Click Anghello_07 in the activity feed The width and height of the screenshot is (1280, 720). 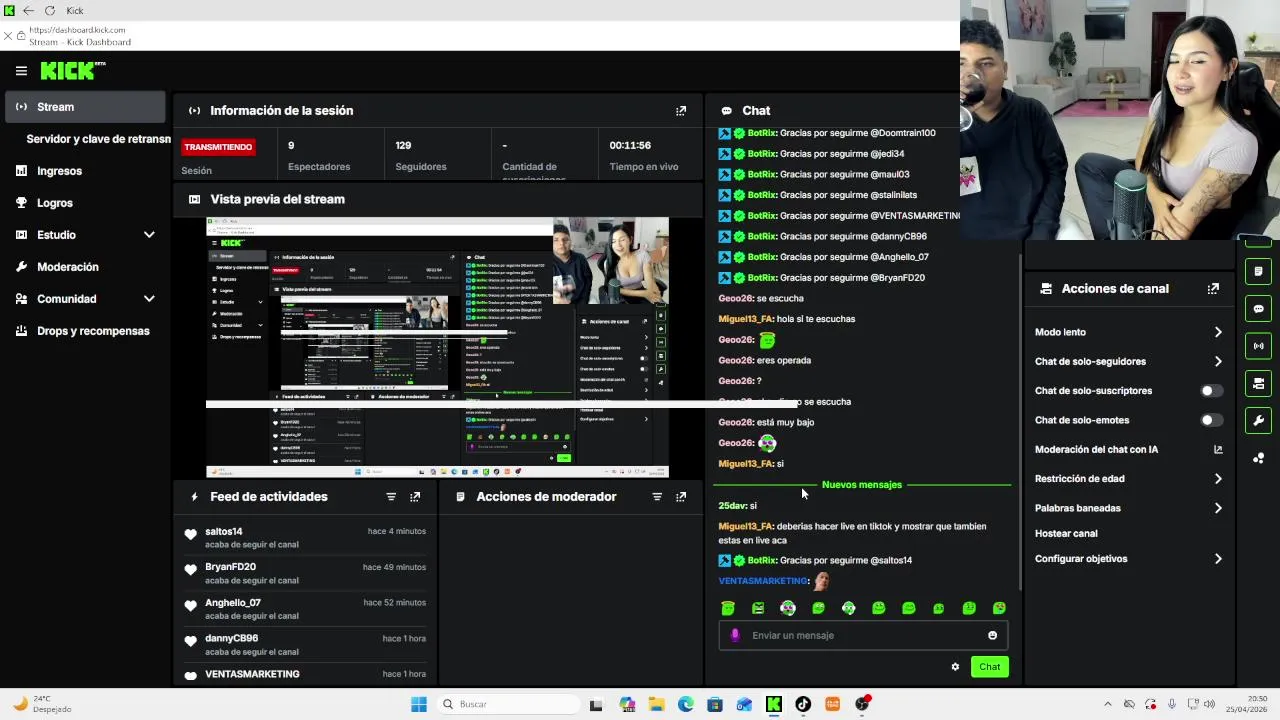tap(233, 603)
